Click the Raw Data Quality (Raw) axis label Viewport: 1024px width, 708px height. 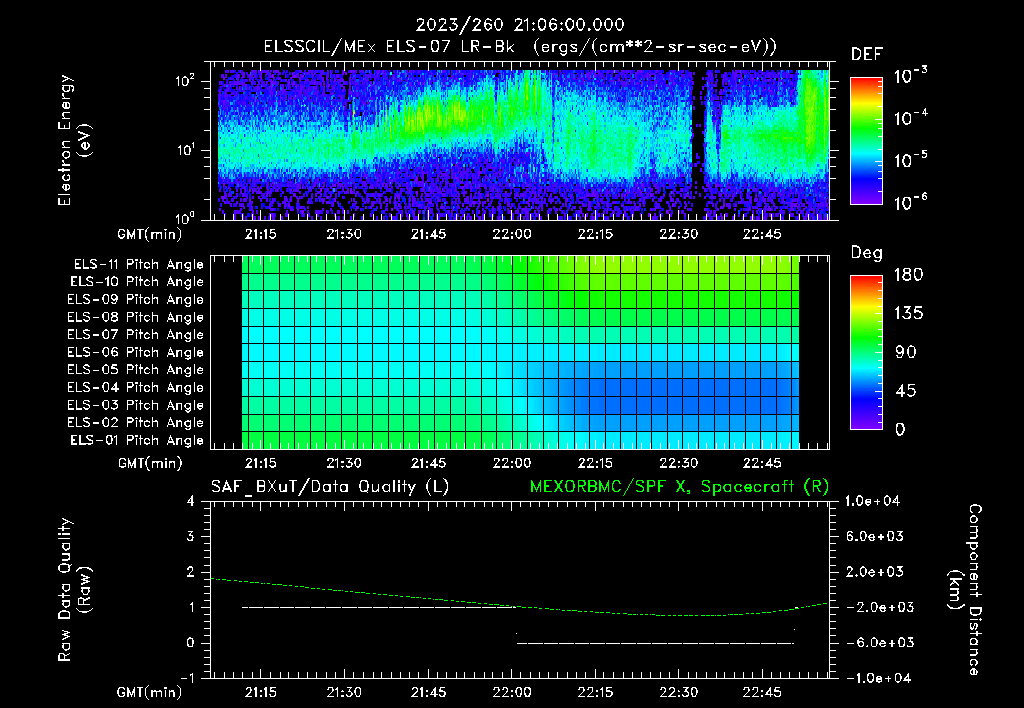click(x=74, y=590)
